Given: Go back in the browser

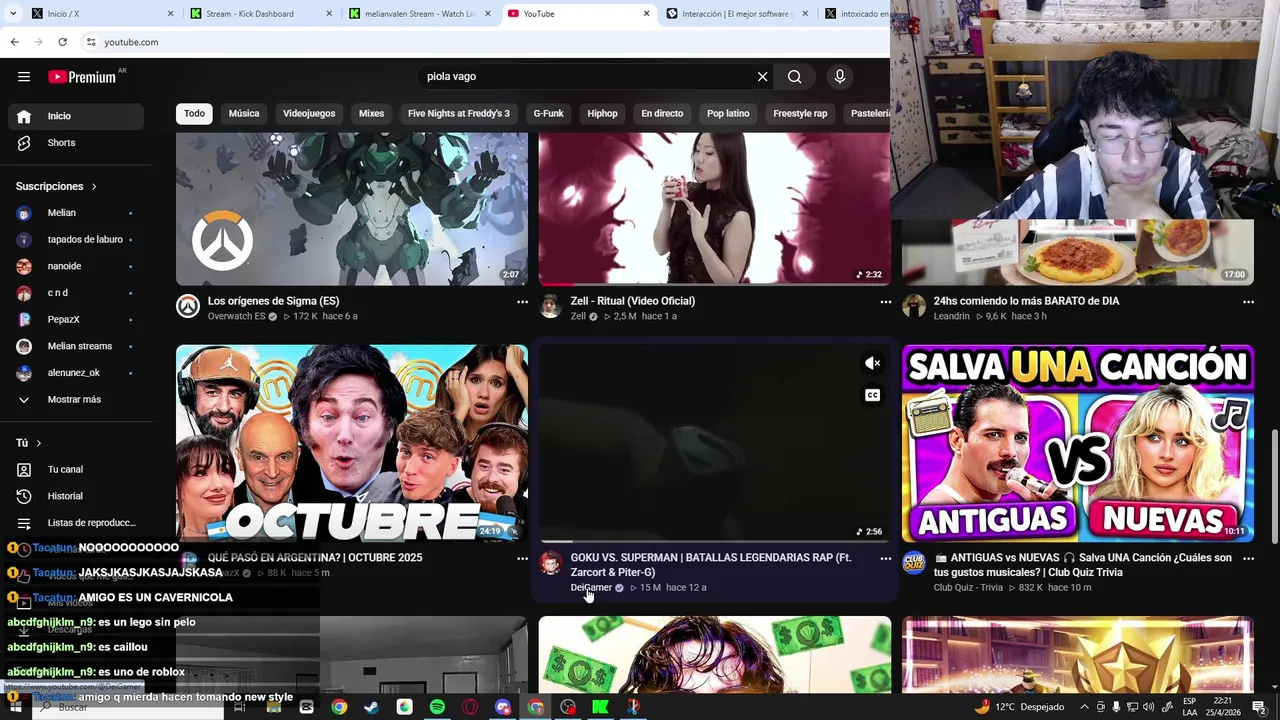Looking at the screenshot, I should (x=14, y=42).
